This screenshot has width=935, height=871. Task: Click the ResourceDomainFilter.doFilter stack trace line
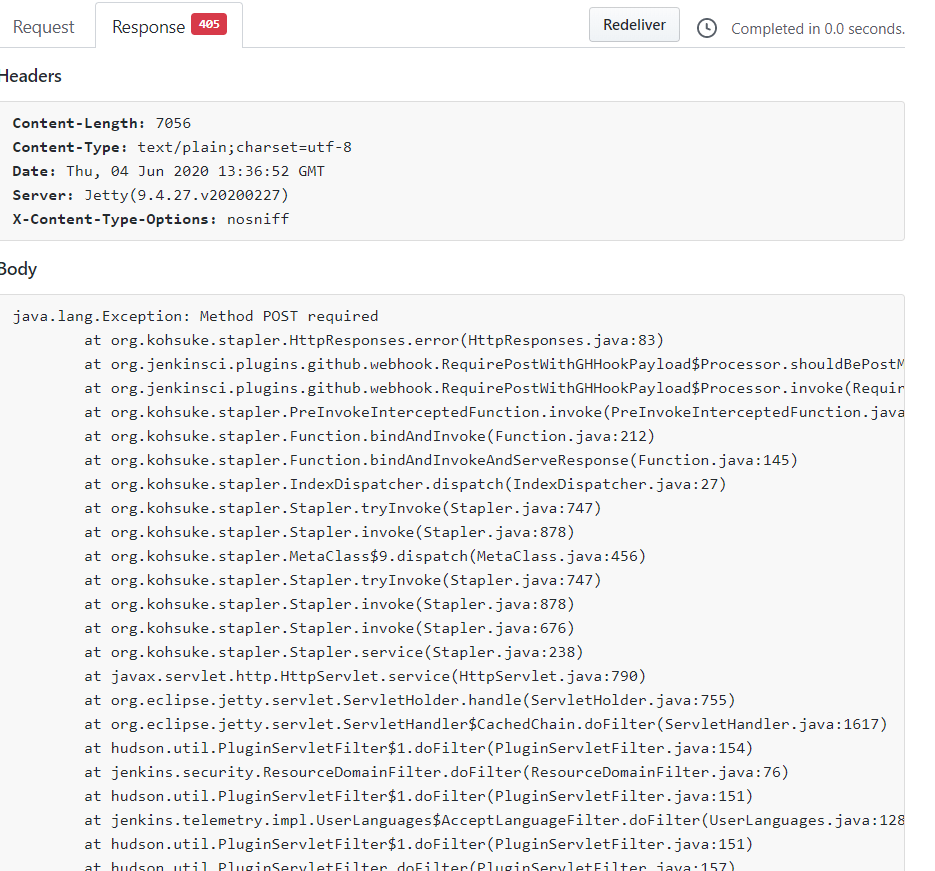(436, 772)
